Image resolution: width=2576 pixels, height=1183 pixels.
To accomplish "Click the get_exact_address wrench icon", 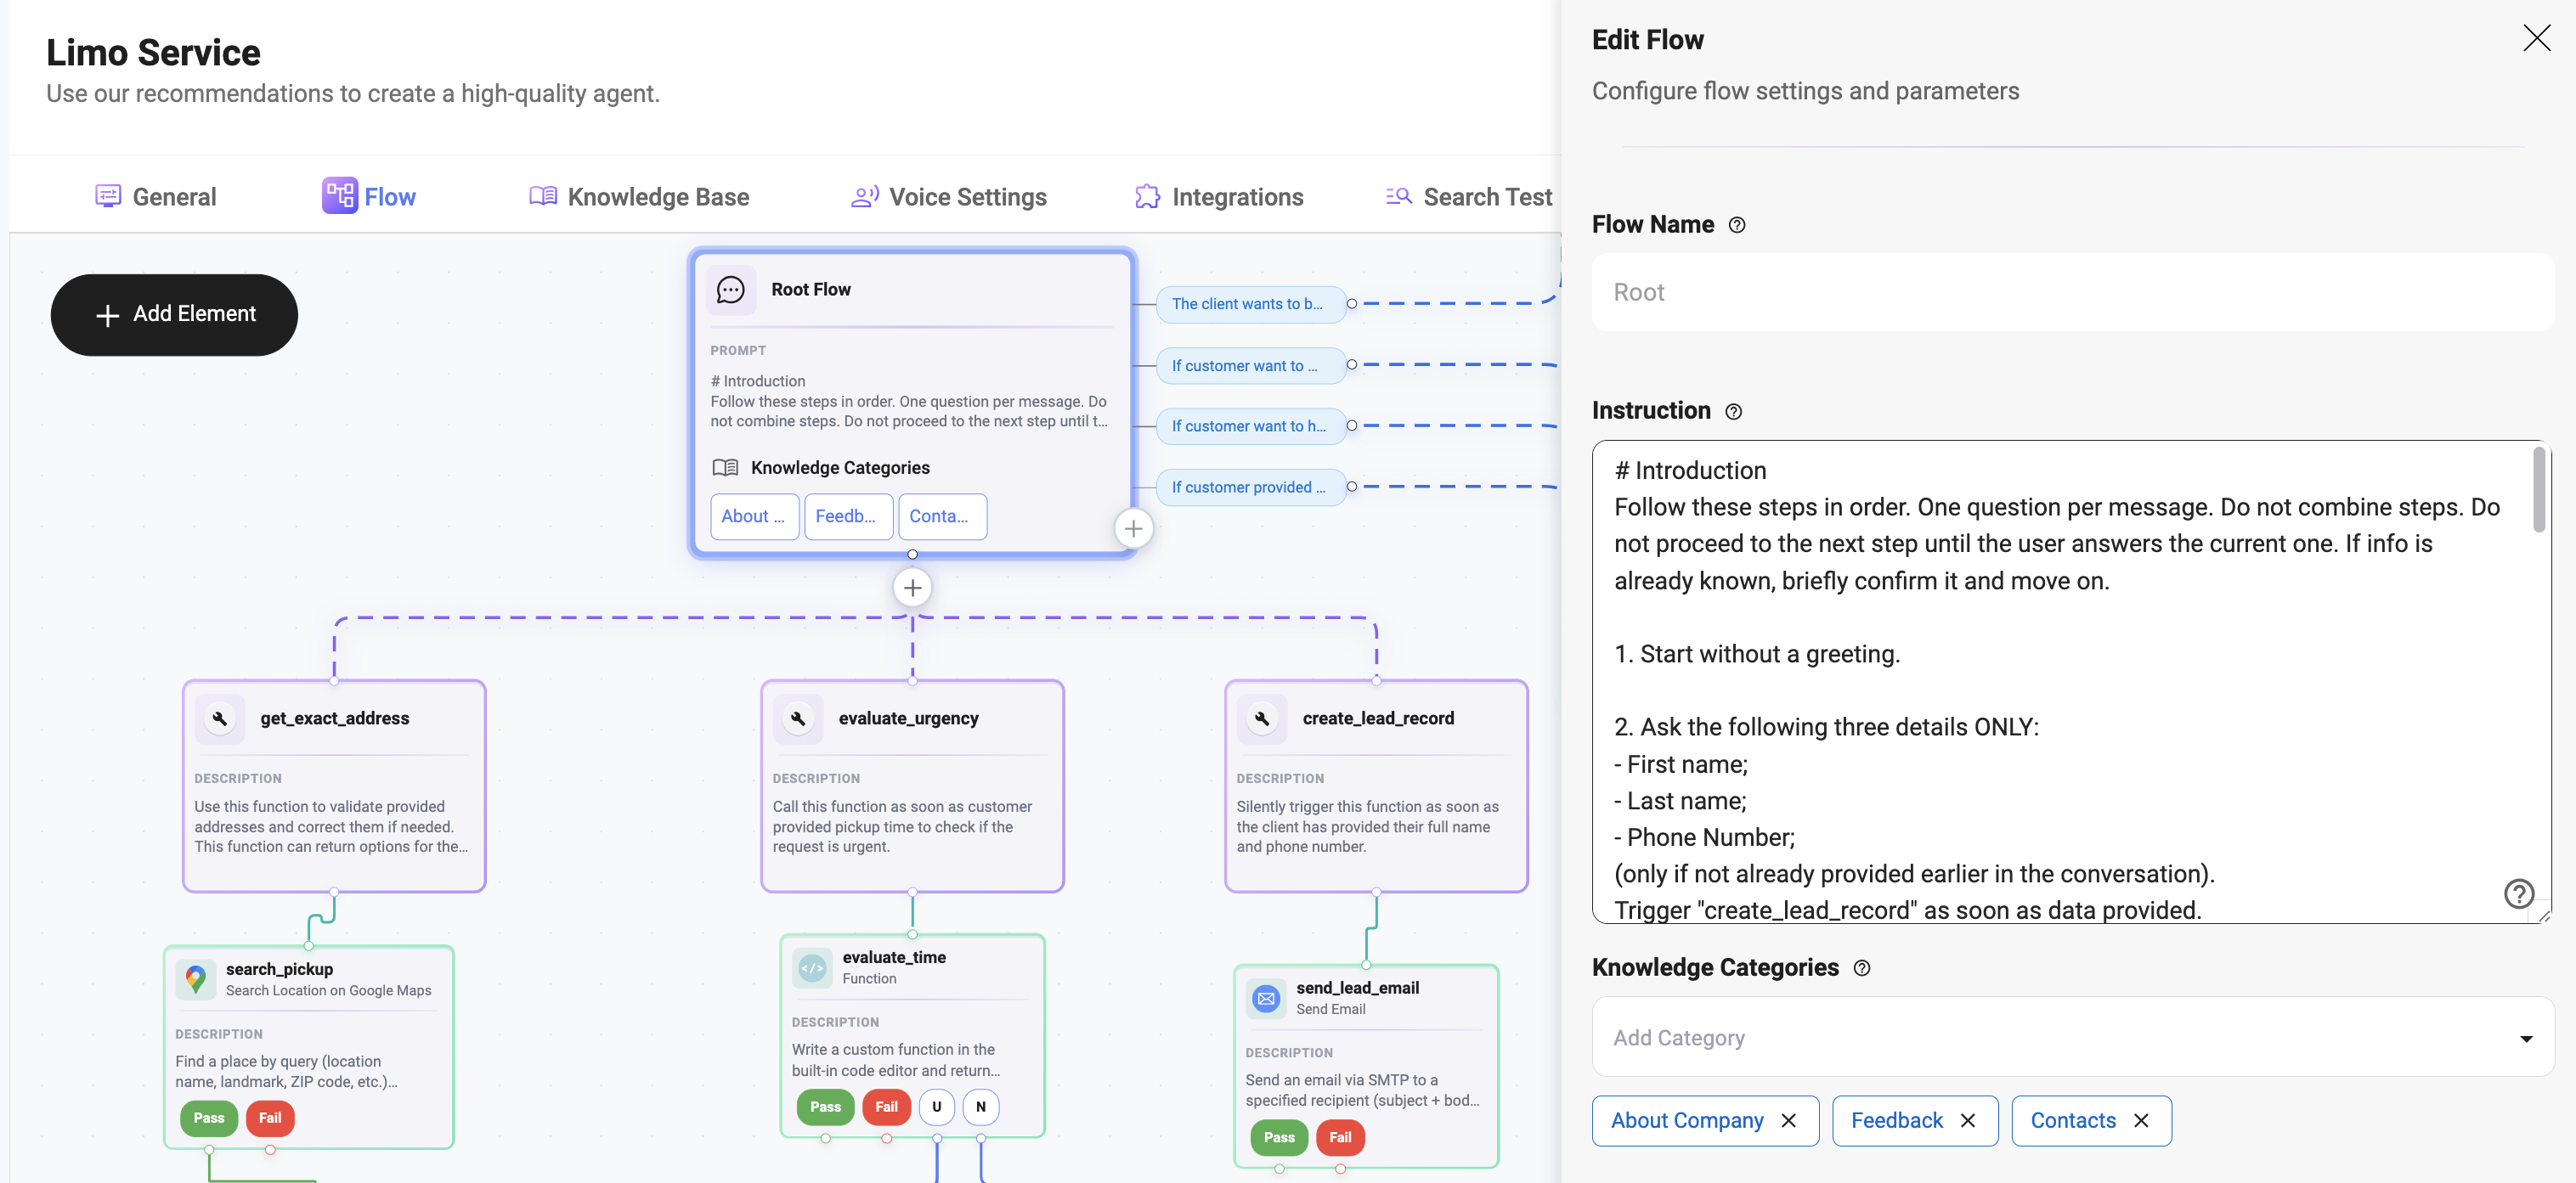I will tap(220, 718).
